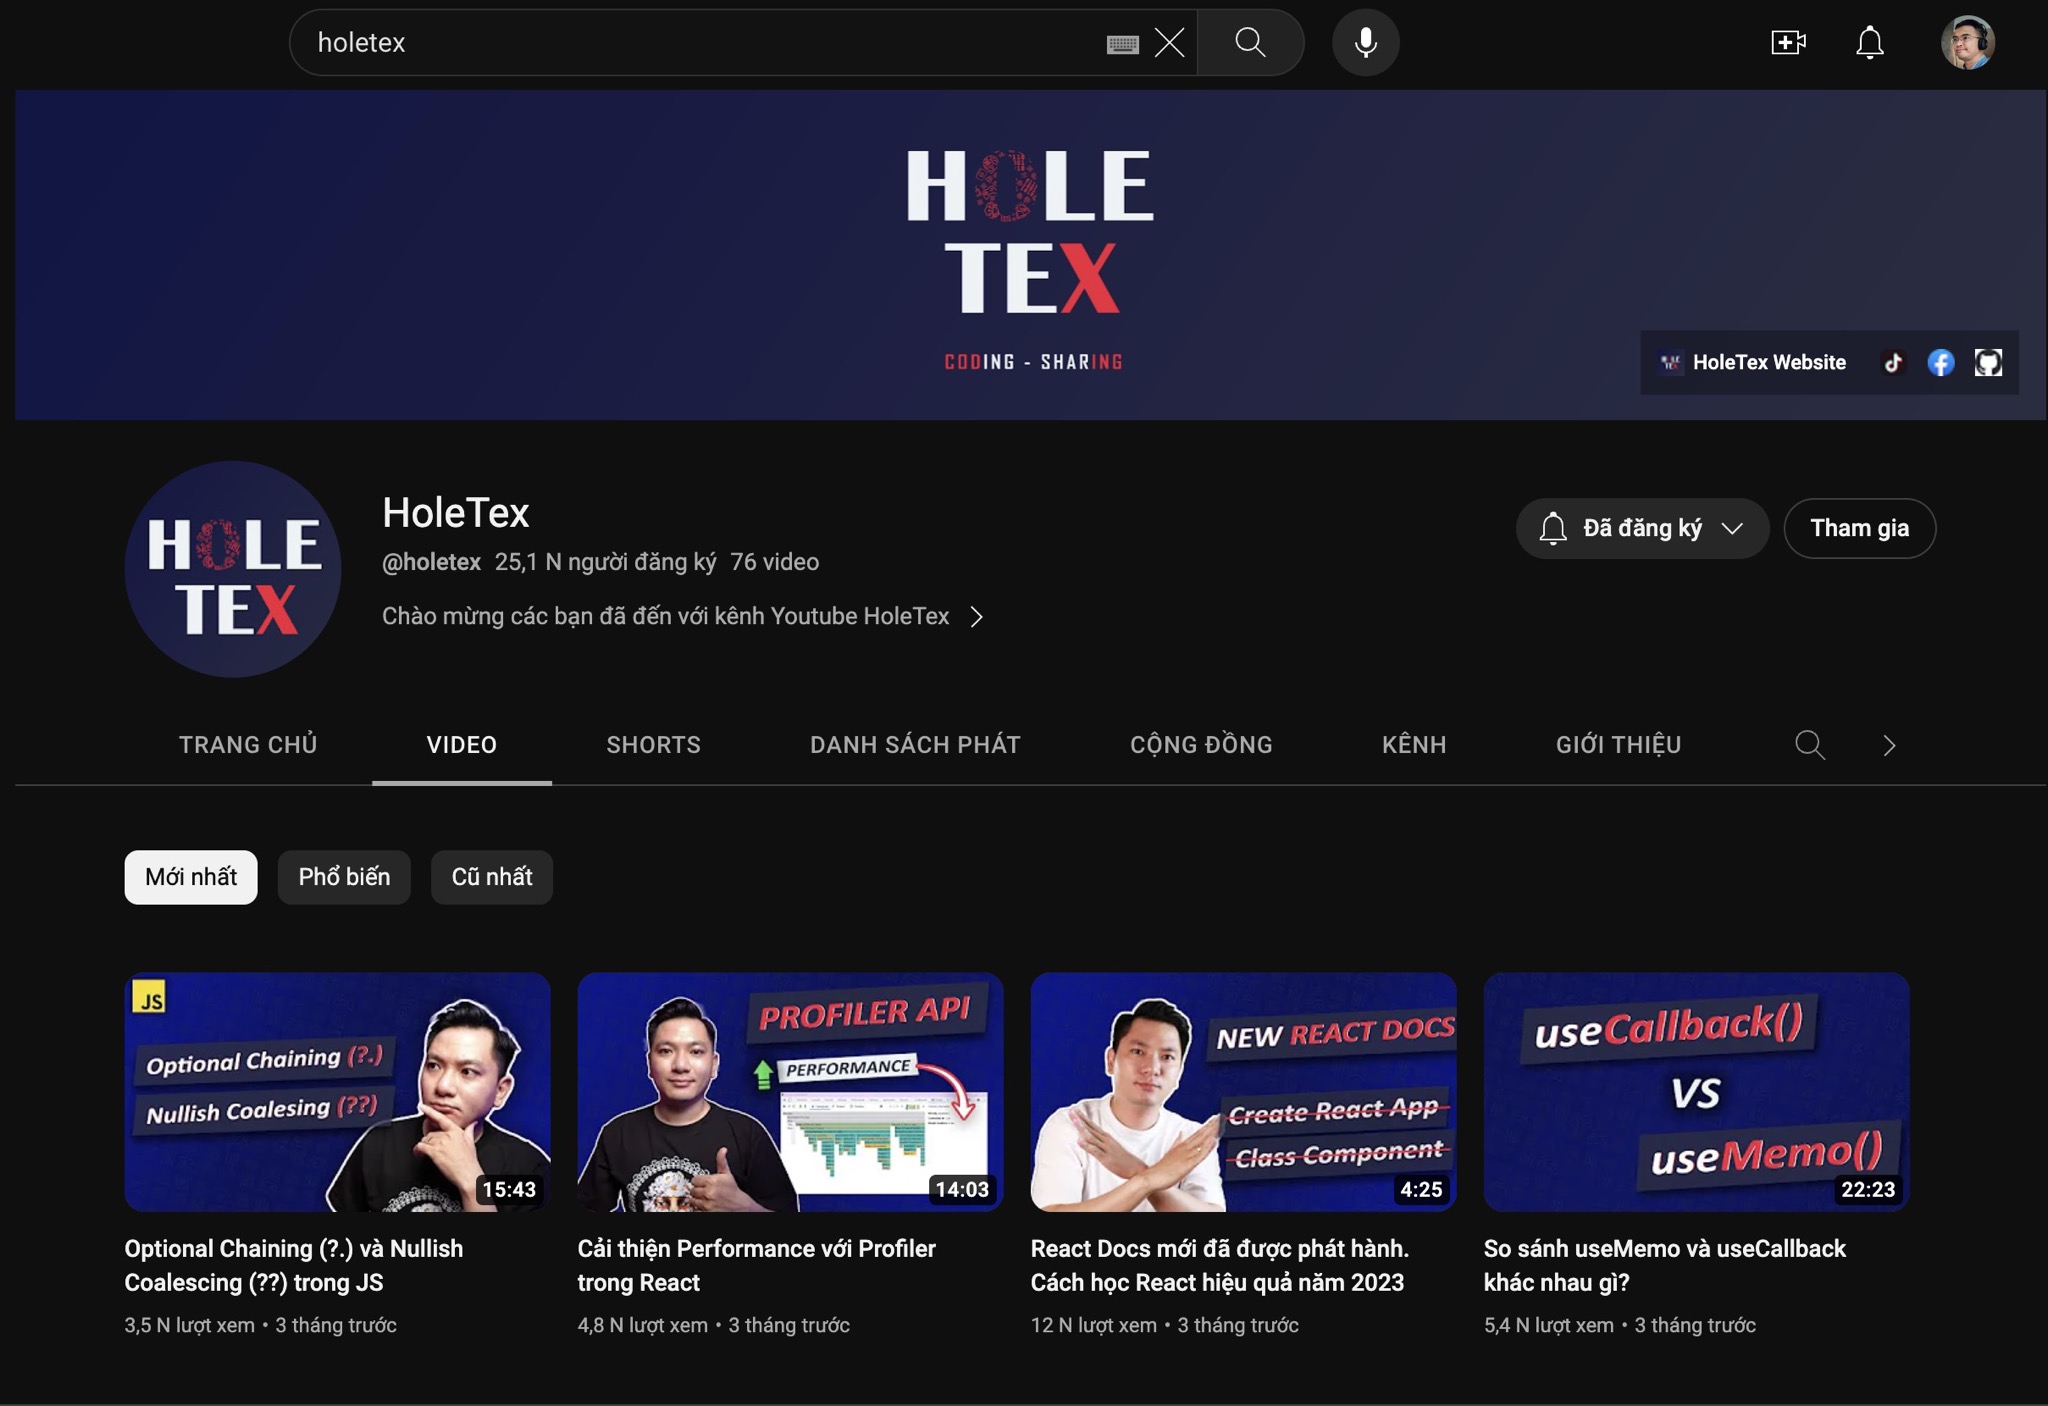Click title 'So sánh useMemo và useCallback'
Viewport: 2048px width, 1406px height.
1665,1265
